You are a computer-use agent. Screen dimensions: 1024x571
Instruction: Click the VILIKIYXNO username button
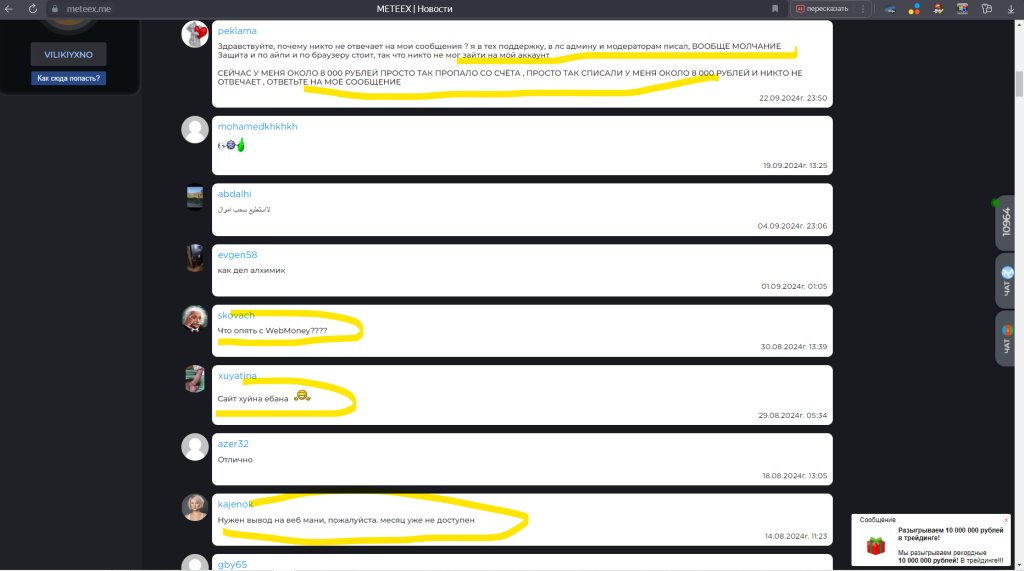click(x=69, y=55)
